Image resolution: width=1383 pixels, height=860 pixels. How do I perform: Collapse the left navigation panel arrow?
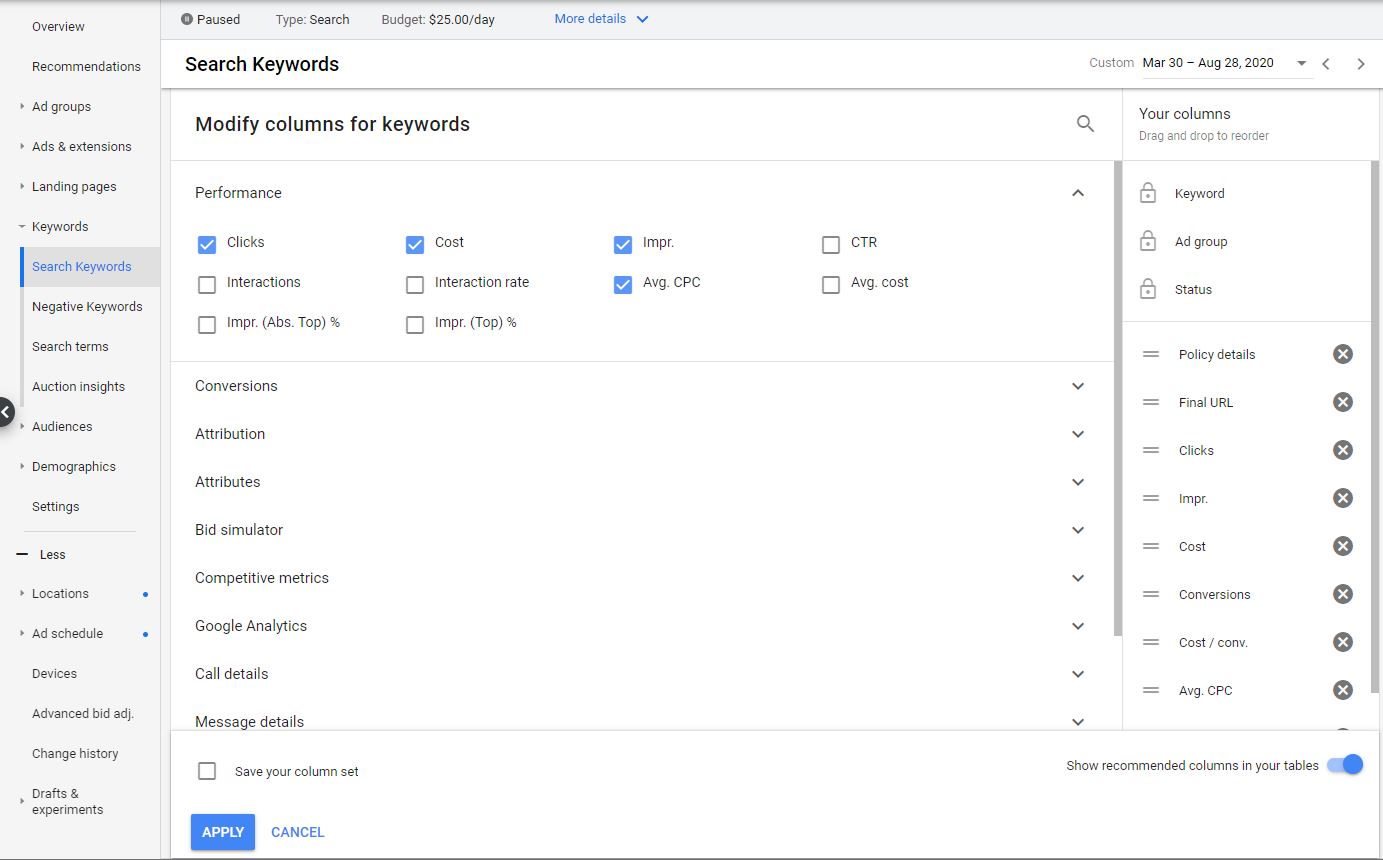click(5, 411)
